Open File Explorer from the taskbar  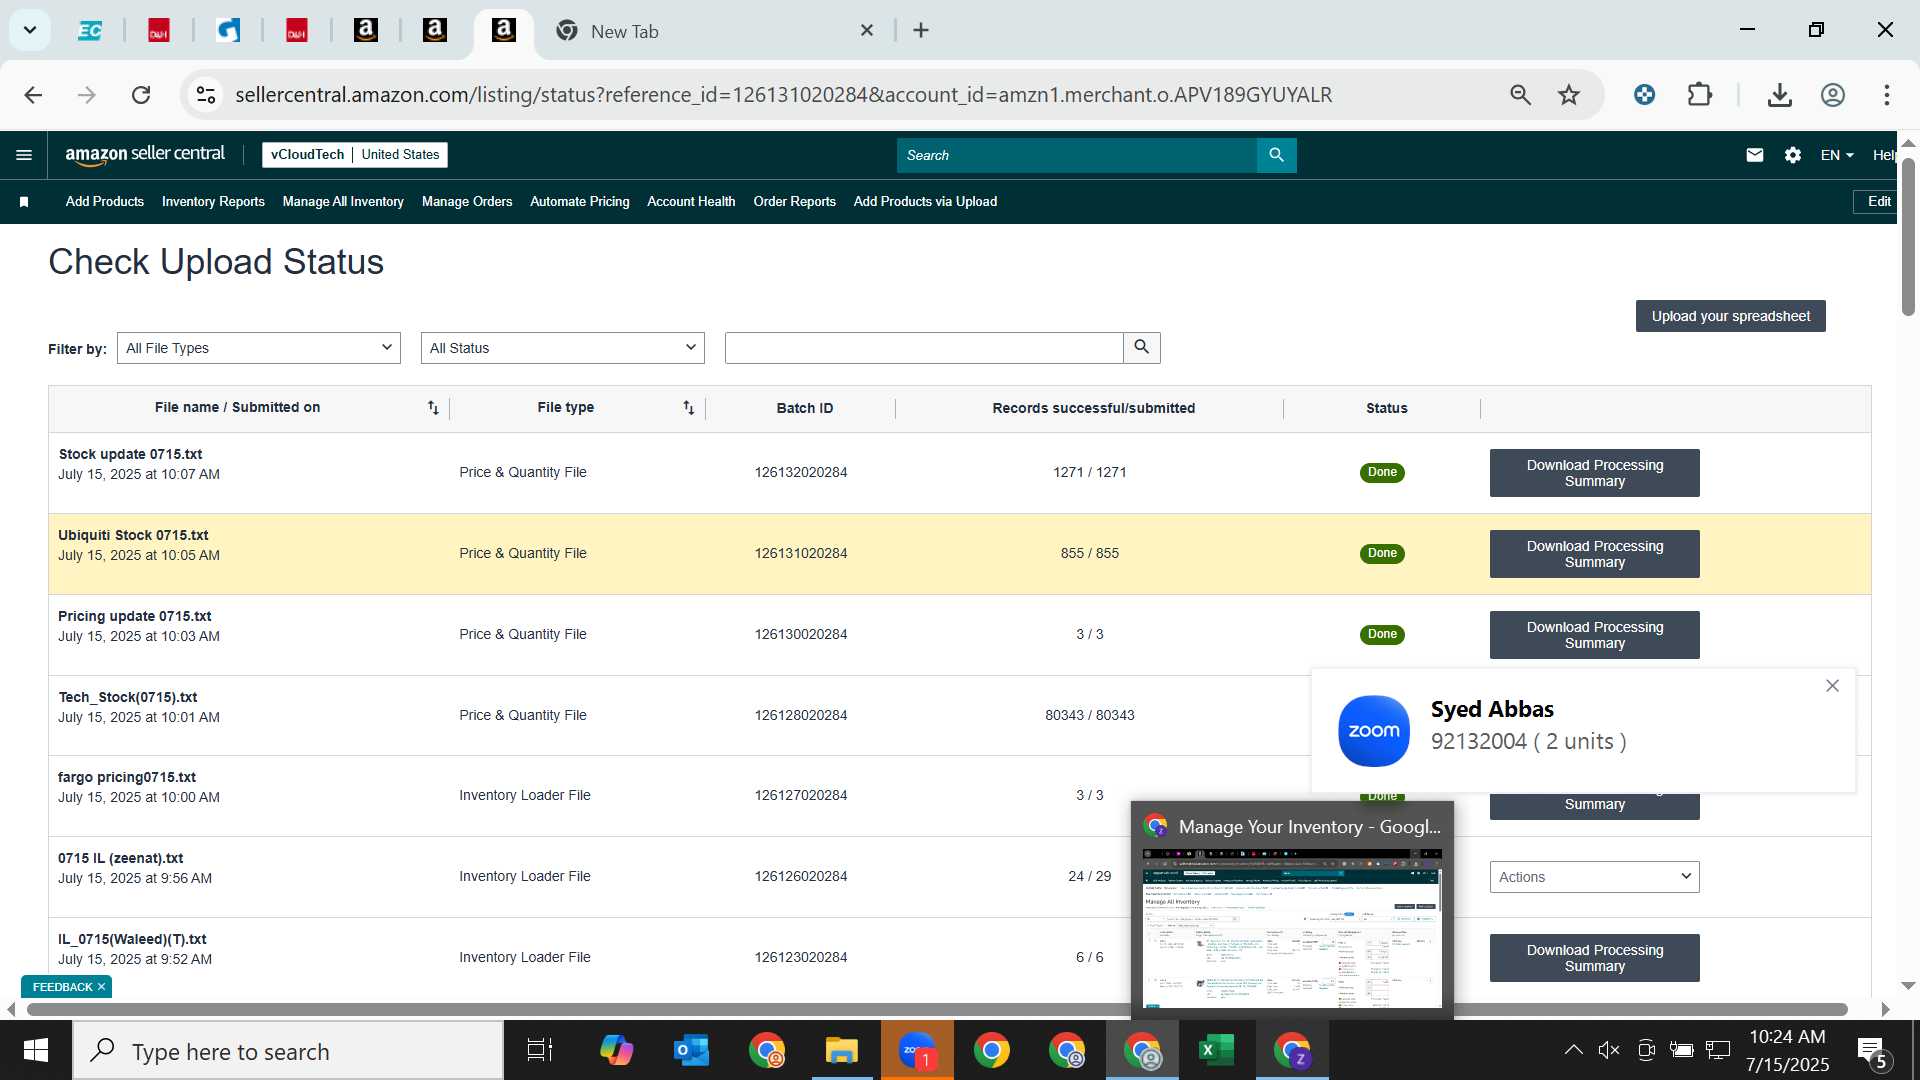click(841, 1051)
